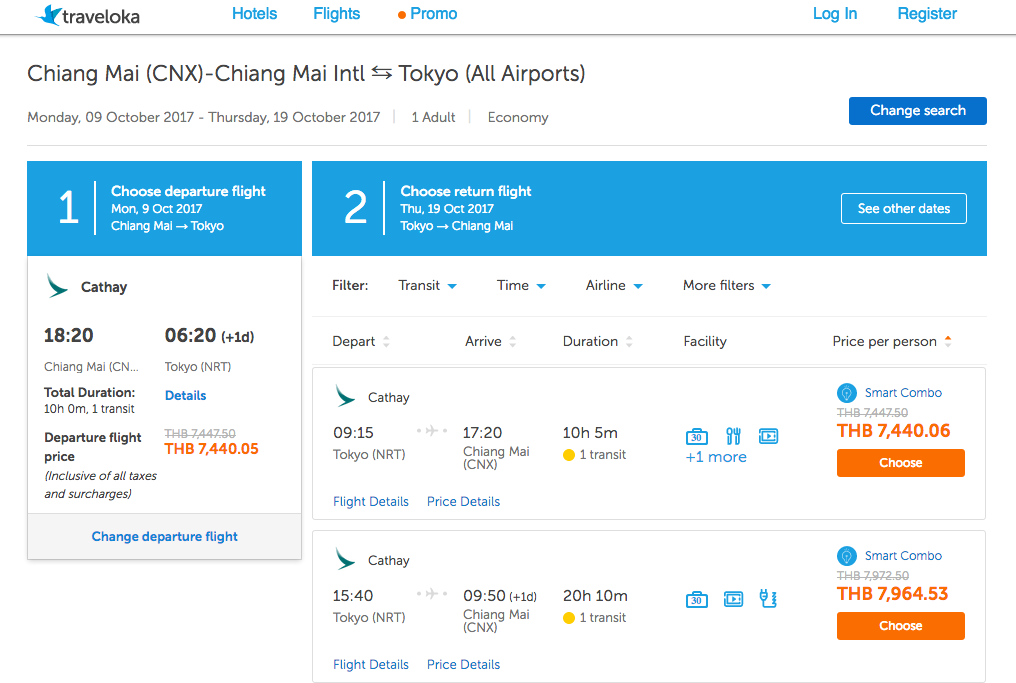Choose the 15:40 Cathay return flight
The image size is (1016, 683).
tap(901, 626)
